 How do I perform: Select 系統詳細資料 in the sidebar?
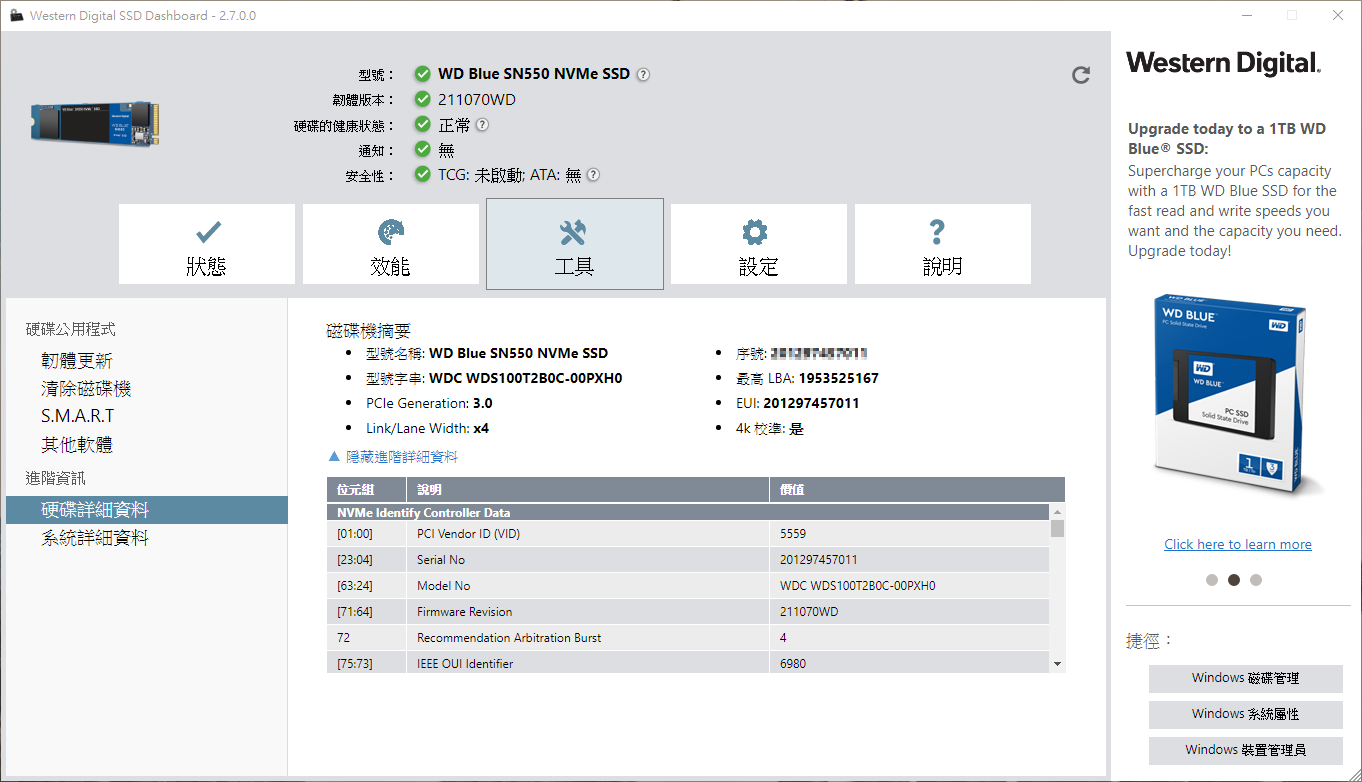95,538
